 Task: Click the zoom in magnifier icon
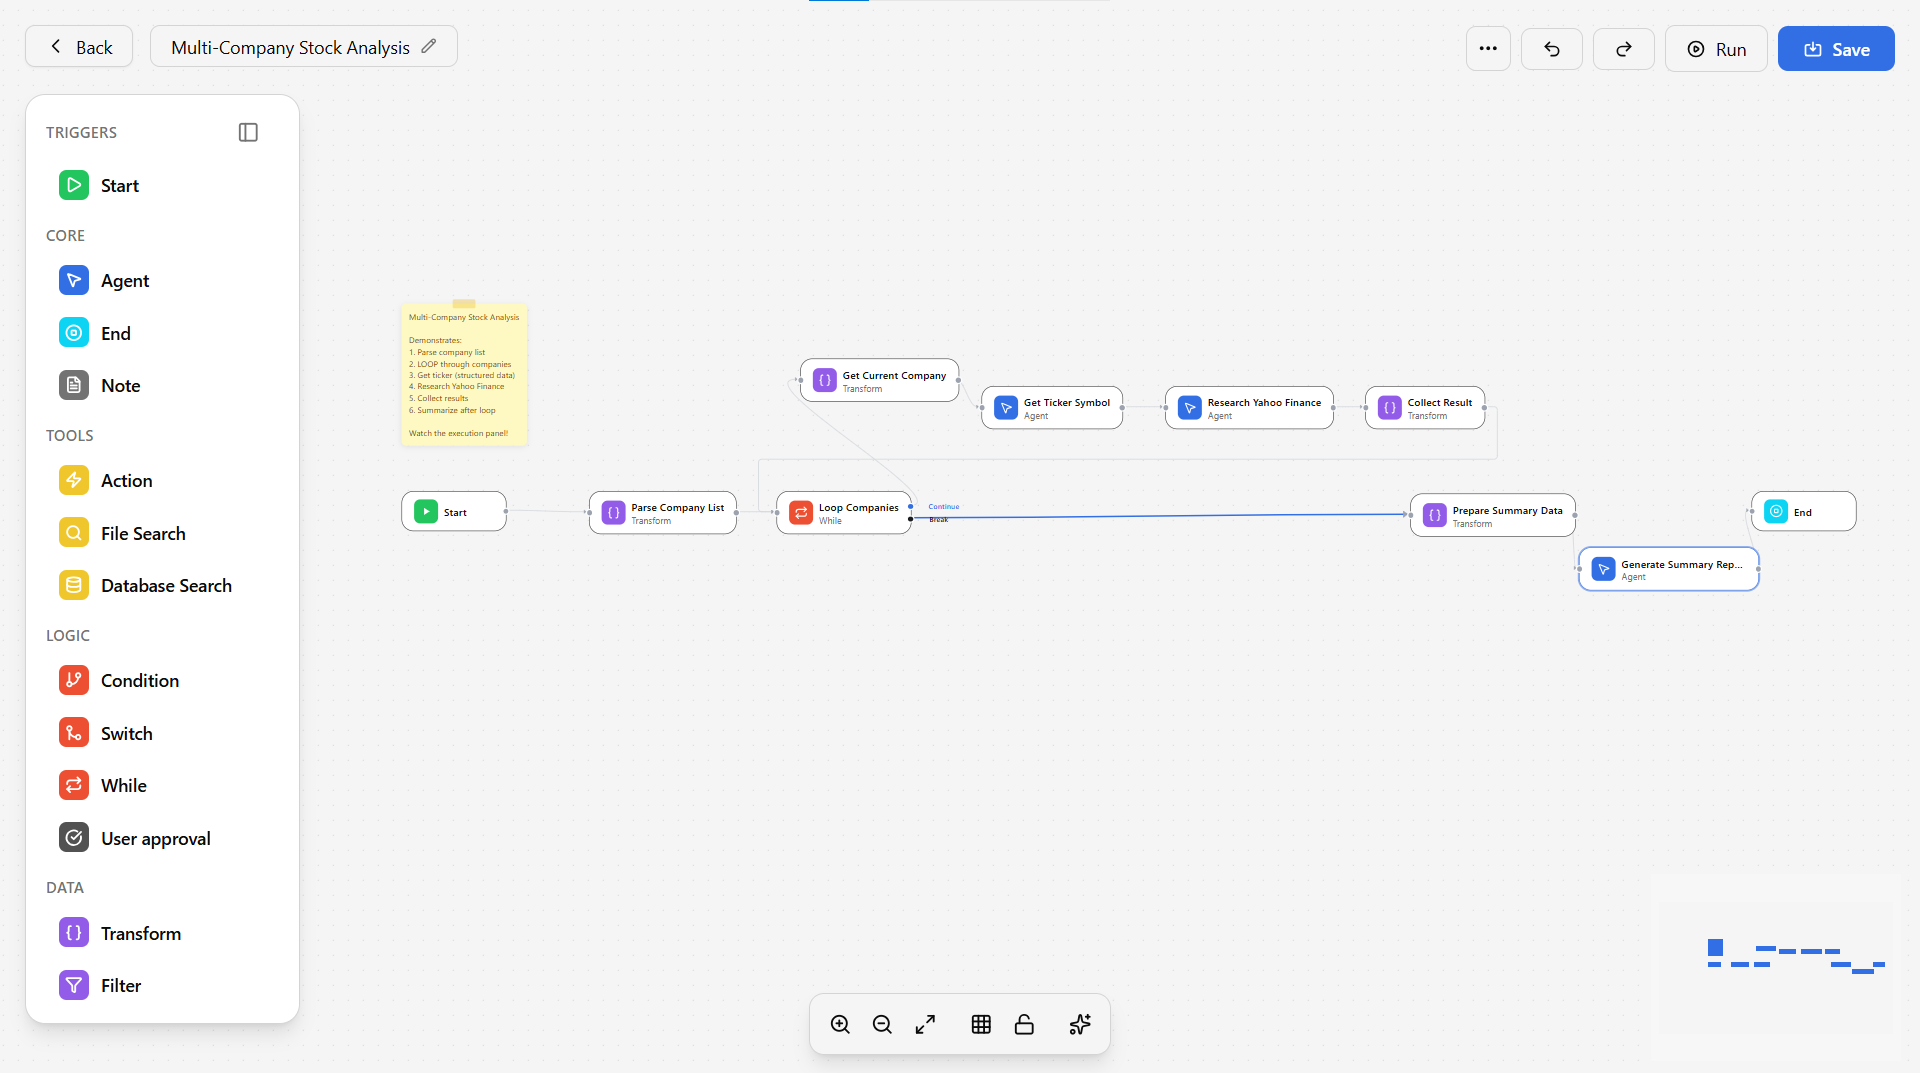pos(840,1024)
